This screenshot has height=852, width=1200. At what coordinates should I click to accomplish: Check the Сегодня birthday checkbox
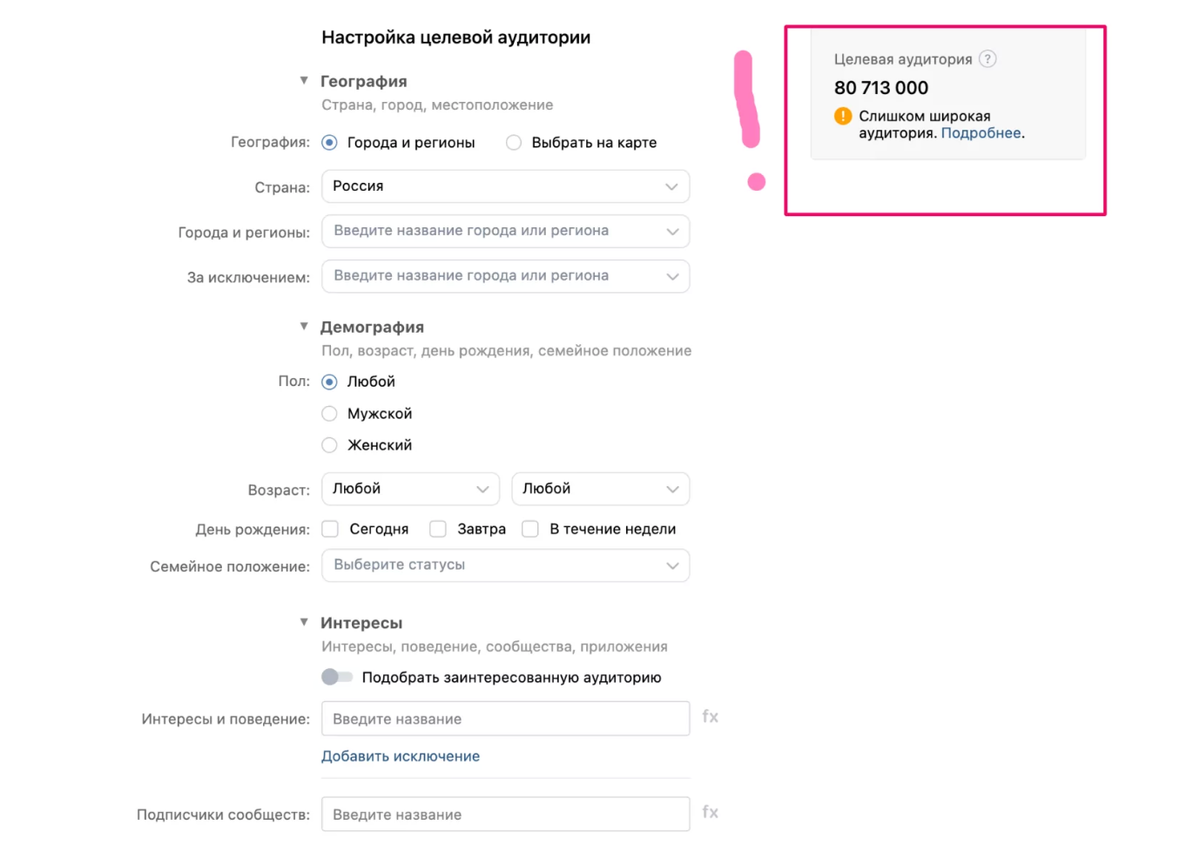(x=330, y=528)
